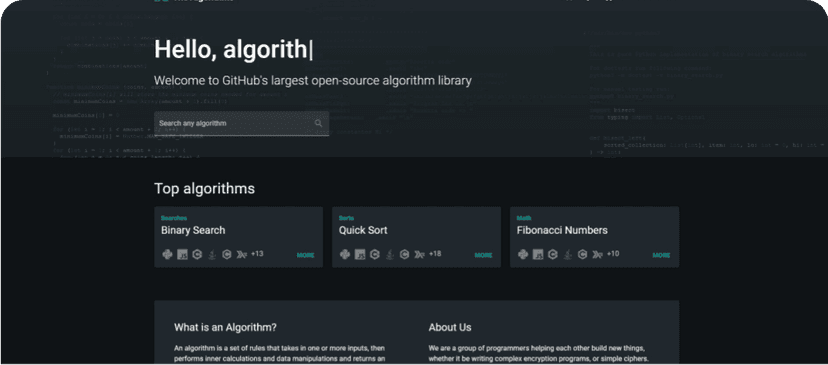Image resolution: width=828 pixels, height=365 pixels.
Task: Open Java implementation of Quick Sort
Action: point(390,255)
